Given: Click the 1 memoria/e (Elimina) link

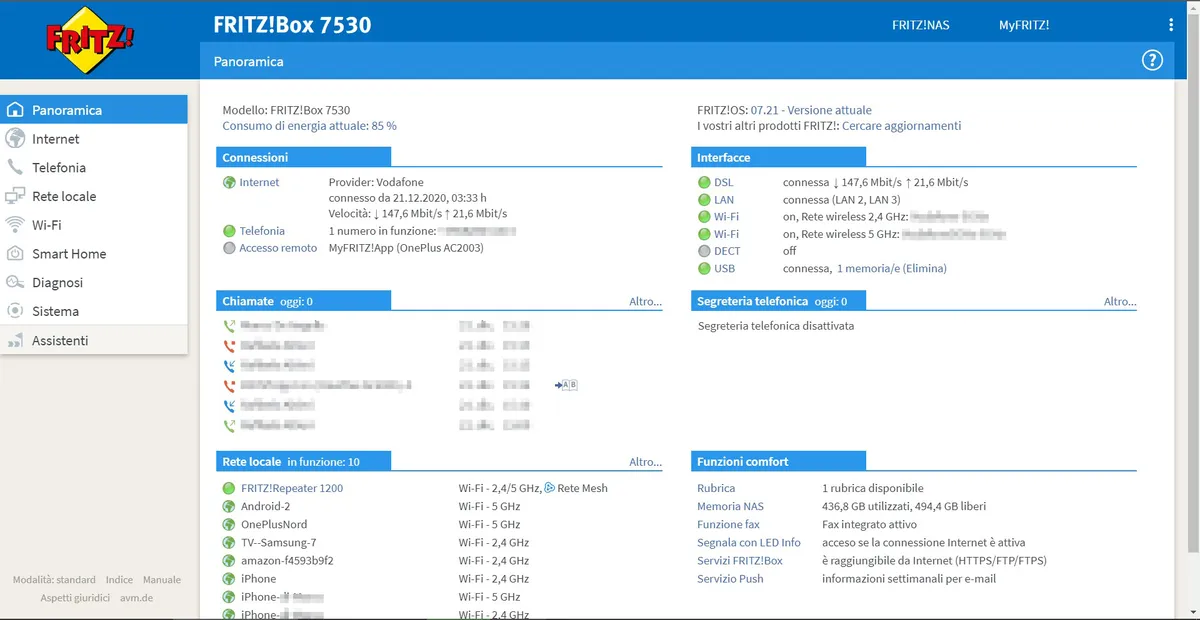Looking at the screenshot, I should click(892, 268).
